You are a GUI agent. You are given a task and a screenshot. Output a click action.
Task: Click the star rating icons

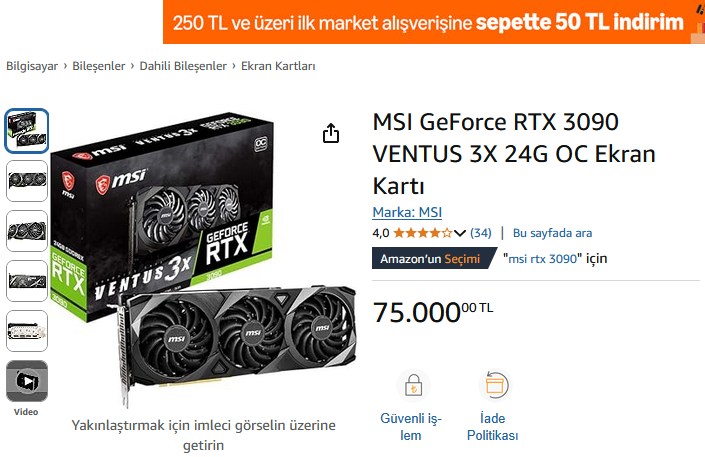(422, 233)
